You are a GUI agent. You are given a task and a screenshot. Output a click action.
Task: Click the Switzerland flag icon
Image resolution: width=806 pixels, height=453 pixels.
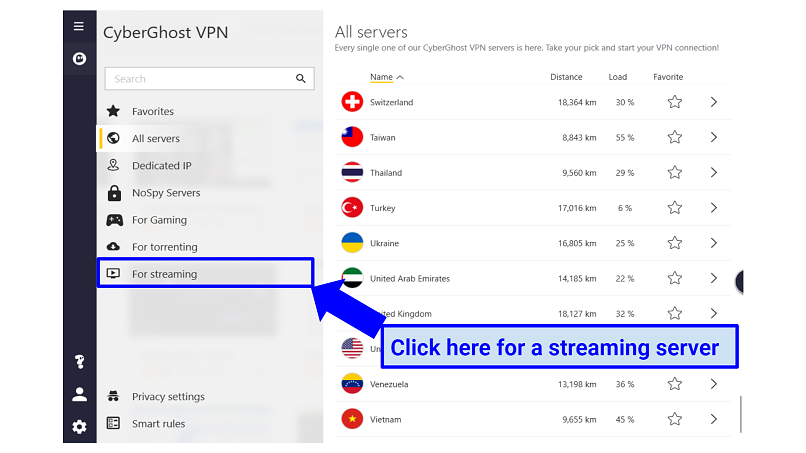click(x=352, y=102)
